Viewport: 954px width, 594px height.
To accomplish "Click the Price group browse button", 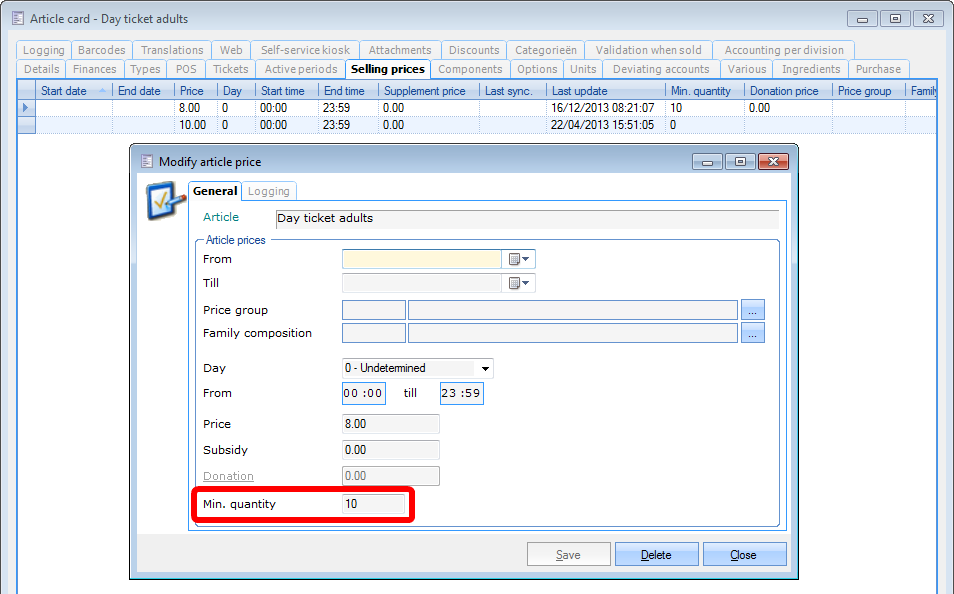I will point(752,310).
